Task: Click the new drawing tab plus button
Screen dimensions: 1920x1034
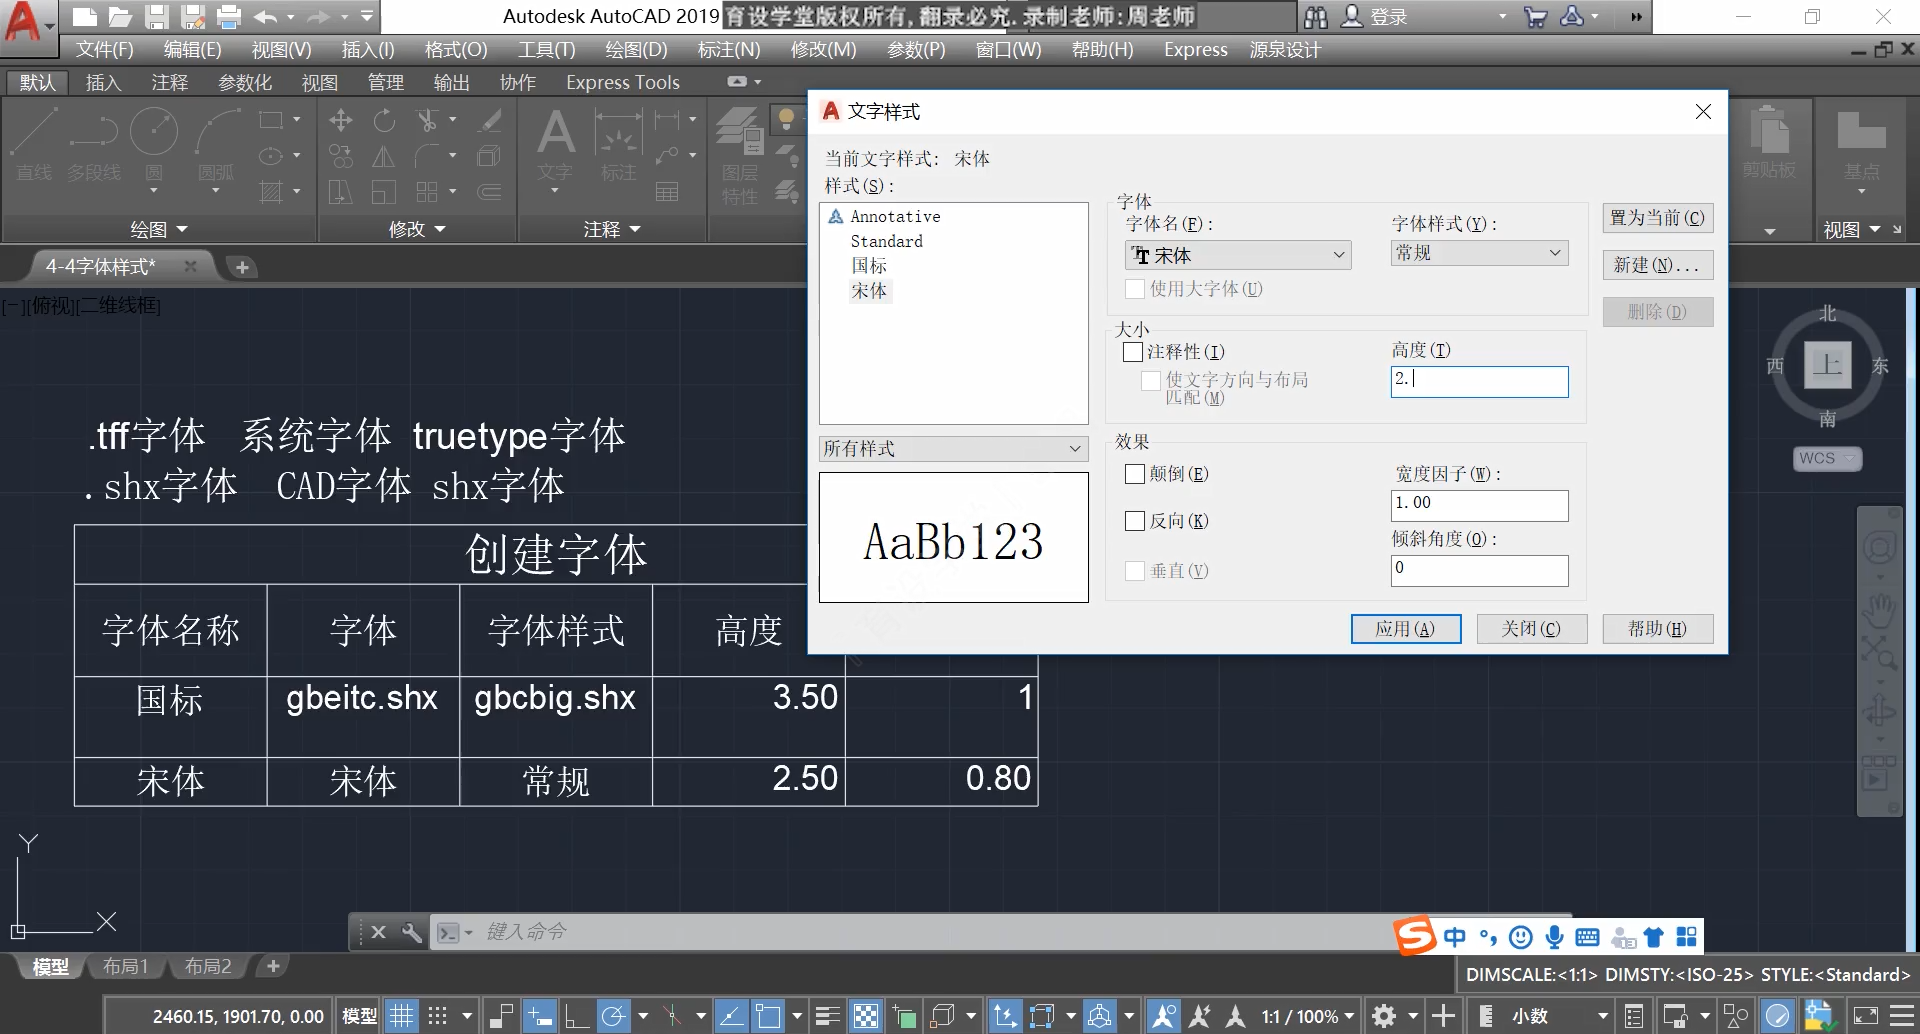Action: coord(241,267)
